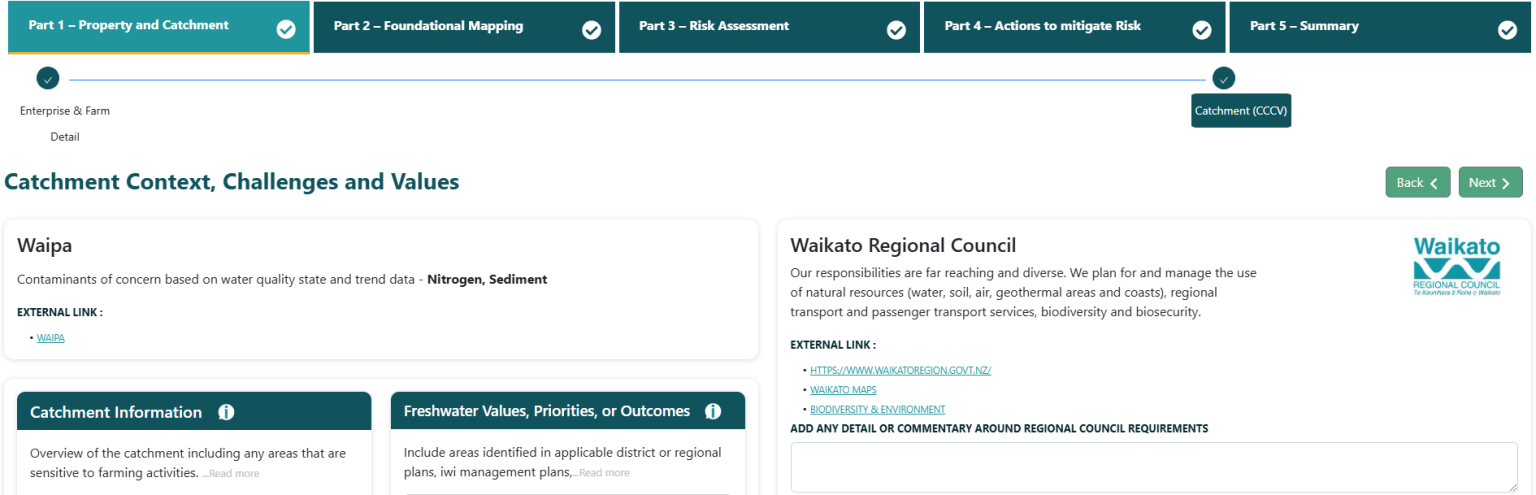Expand Read more in Catchment Information

click(234, 474)
